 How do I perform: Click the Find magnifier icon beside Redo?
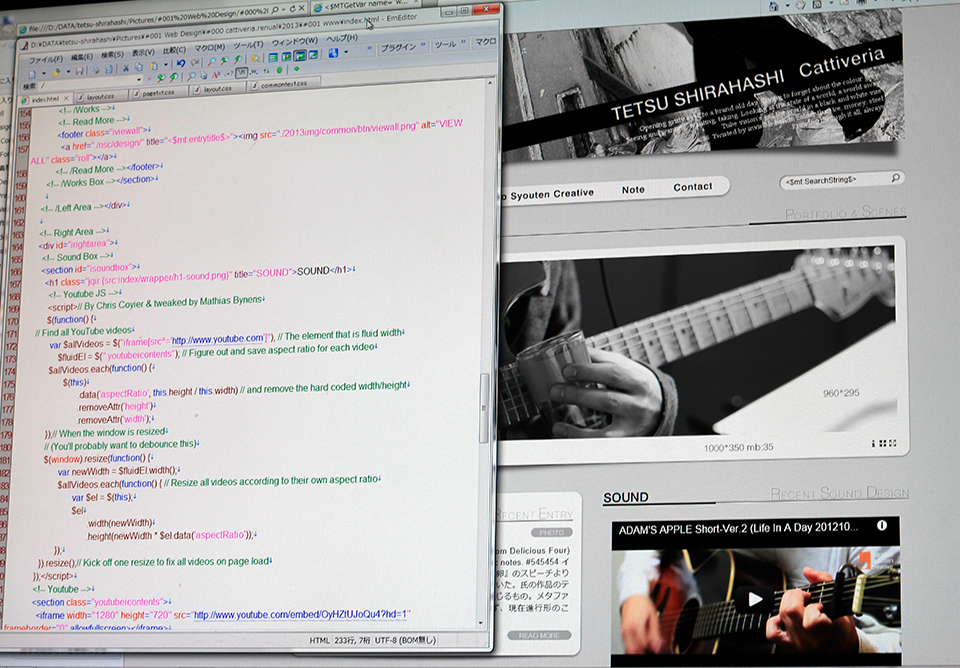(x=211, y=62)
